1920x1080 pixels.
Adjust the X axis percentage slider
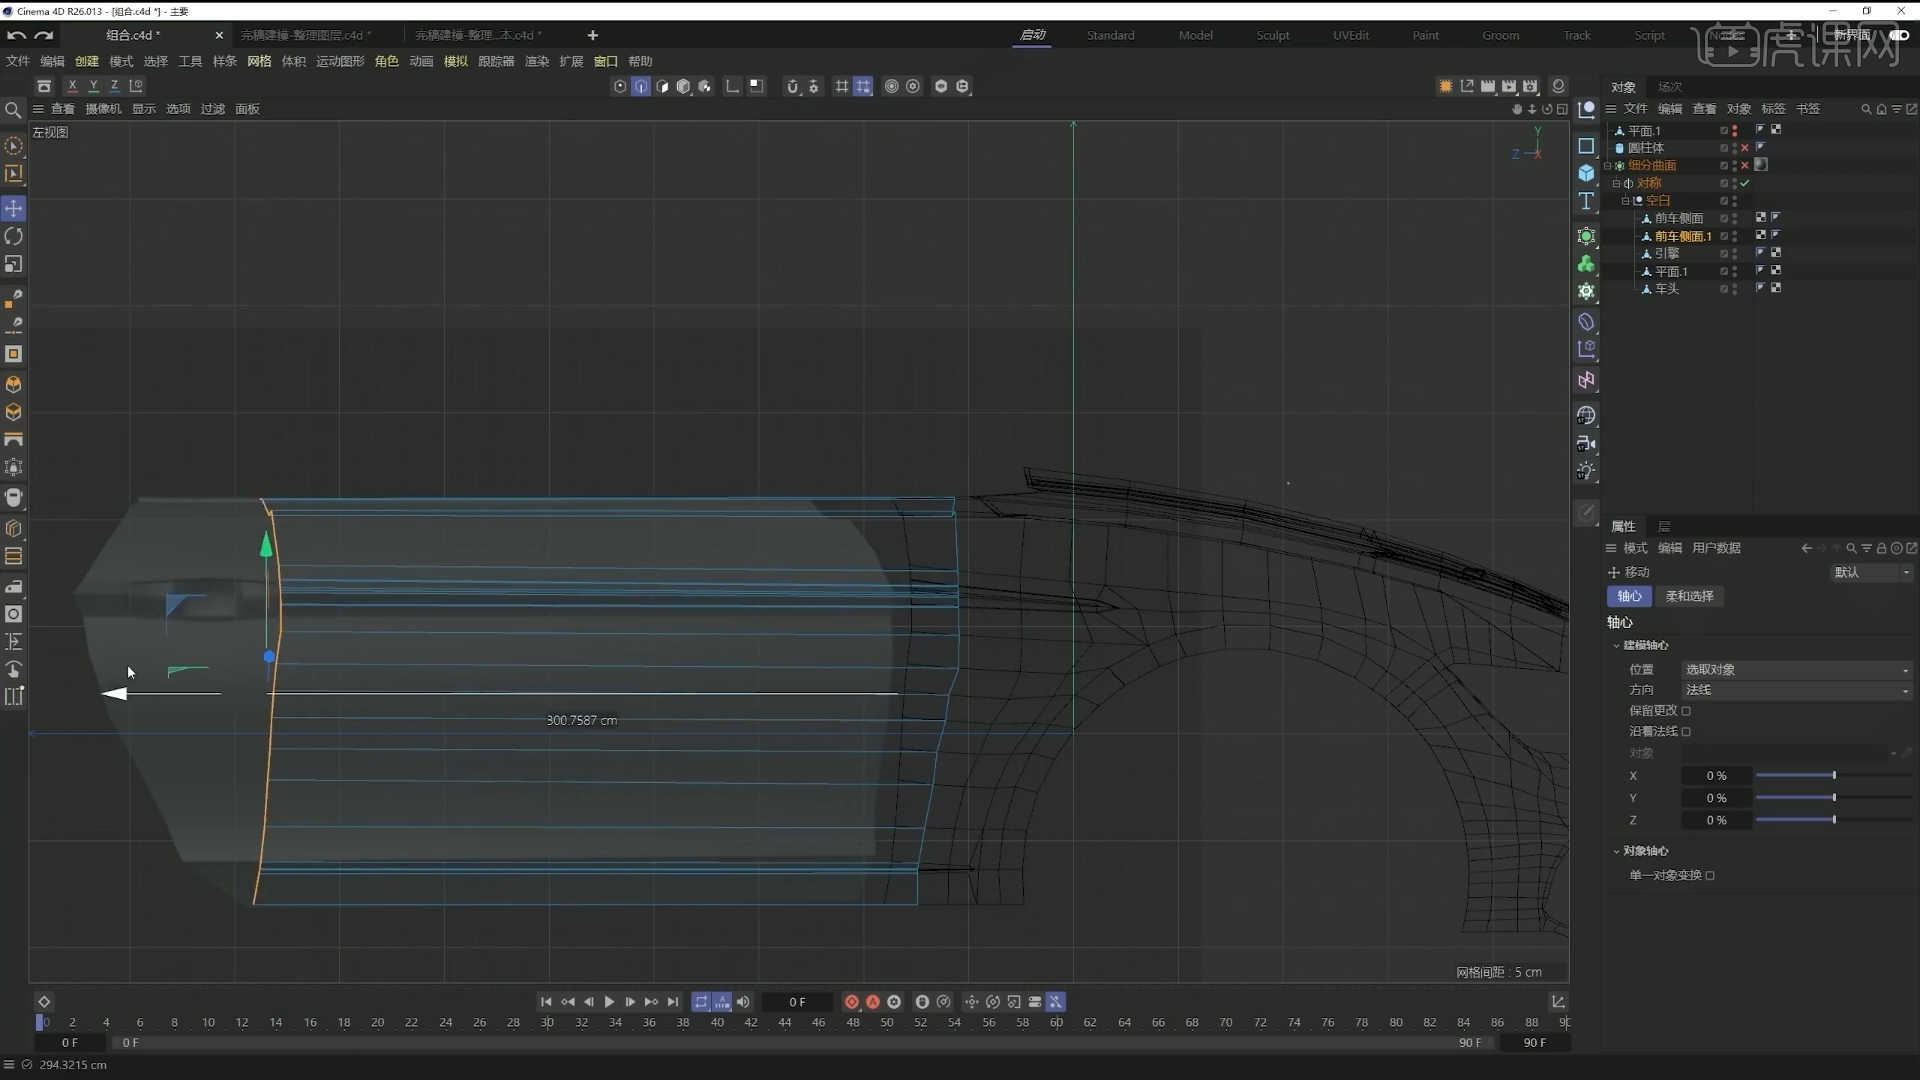[1833, 776]
